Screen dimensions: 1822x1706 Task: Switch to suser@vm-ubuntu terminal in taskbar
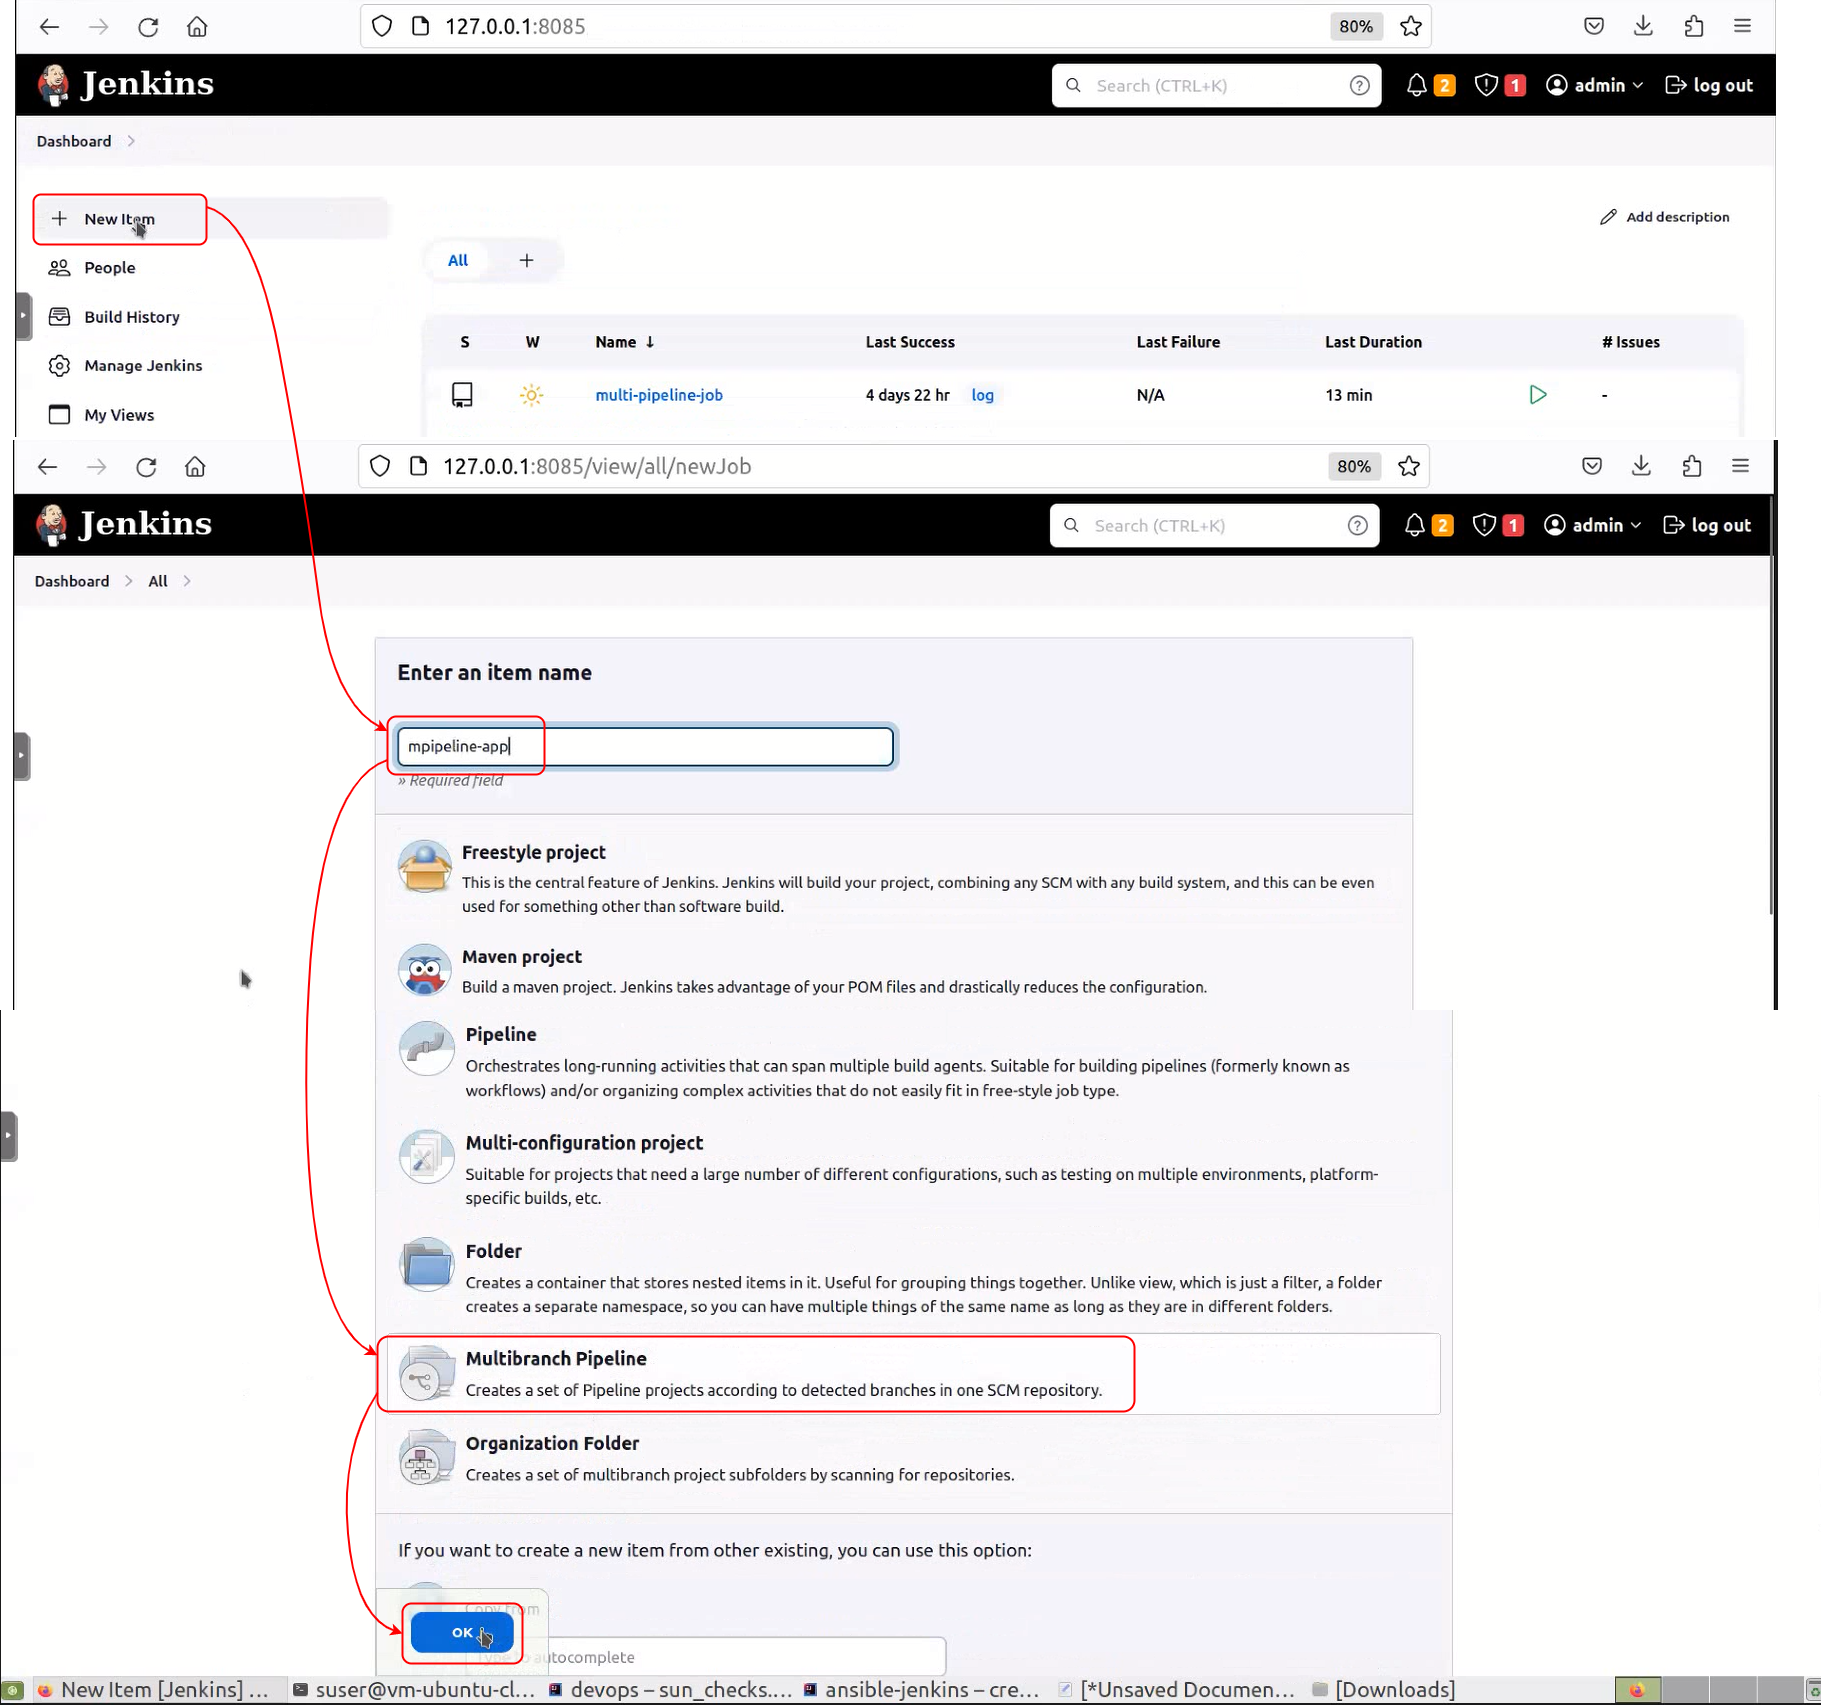tap(414, 1690)
